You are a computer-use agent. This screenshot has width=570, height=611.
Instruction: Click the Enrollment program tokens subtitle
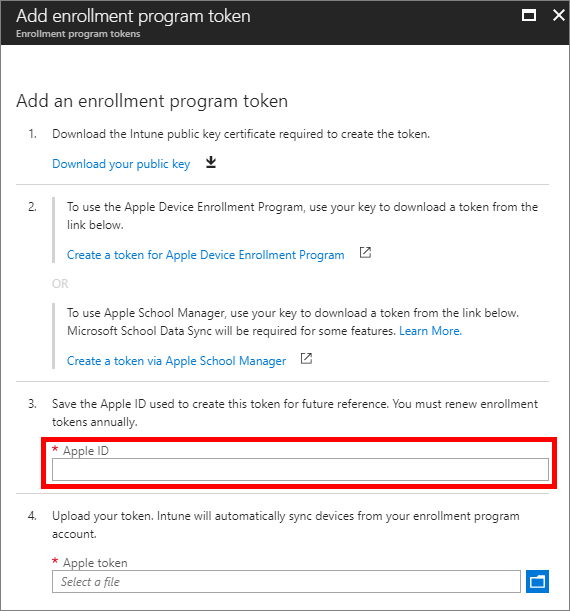78,34
